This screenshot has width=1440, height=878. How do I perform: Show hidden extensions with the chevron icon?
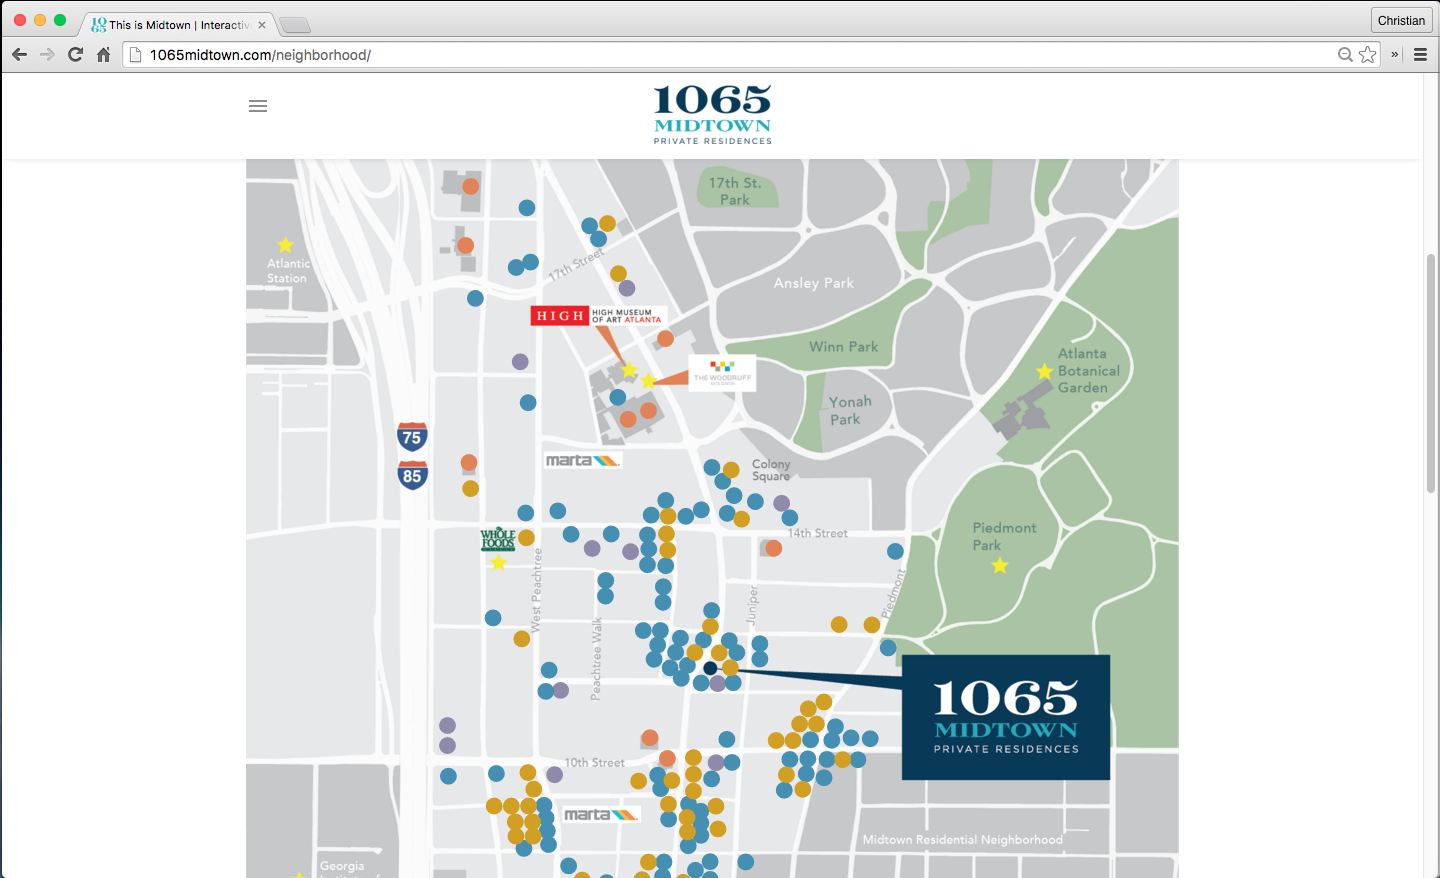tap(1395, 55)
